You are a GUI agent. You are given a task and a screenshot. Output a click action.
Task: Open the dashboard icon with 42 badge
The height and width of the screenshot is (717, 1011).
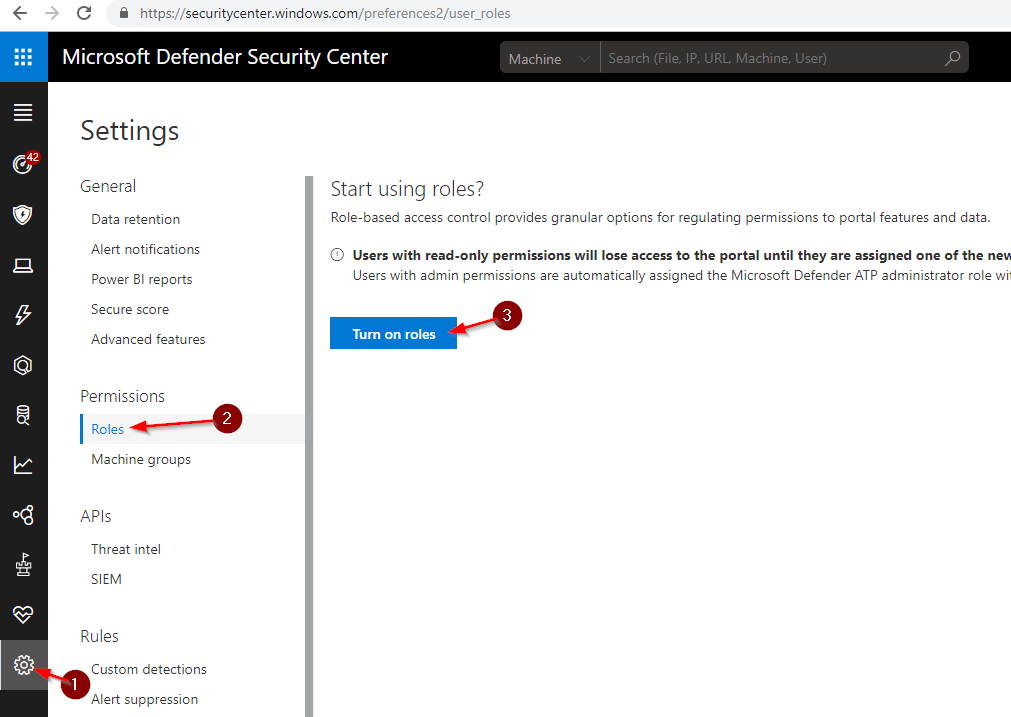(x=24, y=163)
